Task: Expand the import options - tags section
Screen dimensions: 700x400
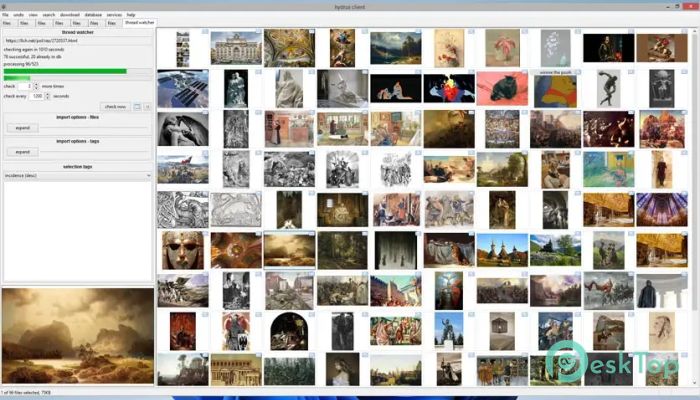Action: [22, 152]
